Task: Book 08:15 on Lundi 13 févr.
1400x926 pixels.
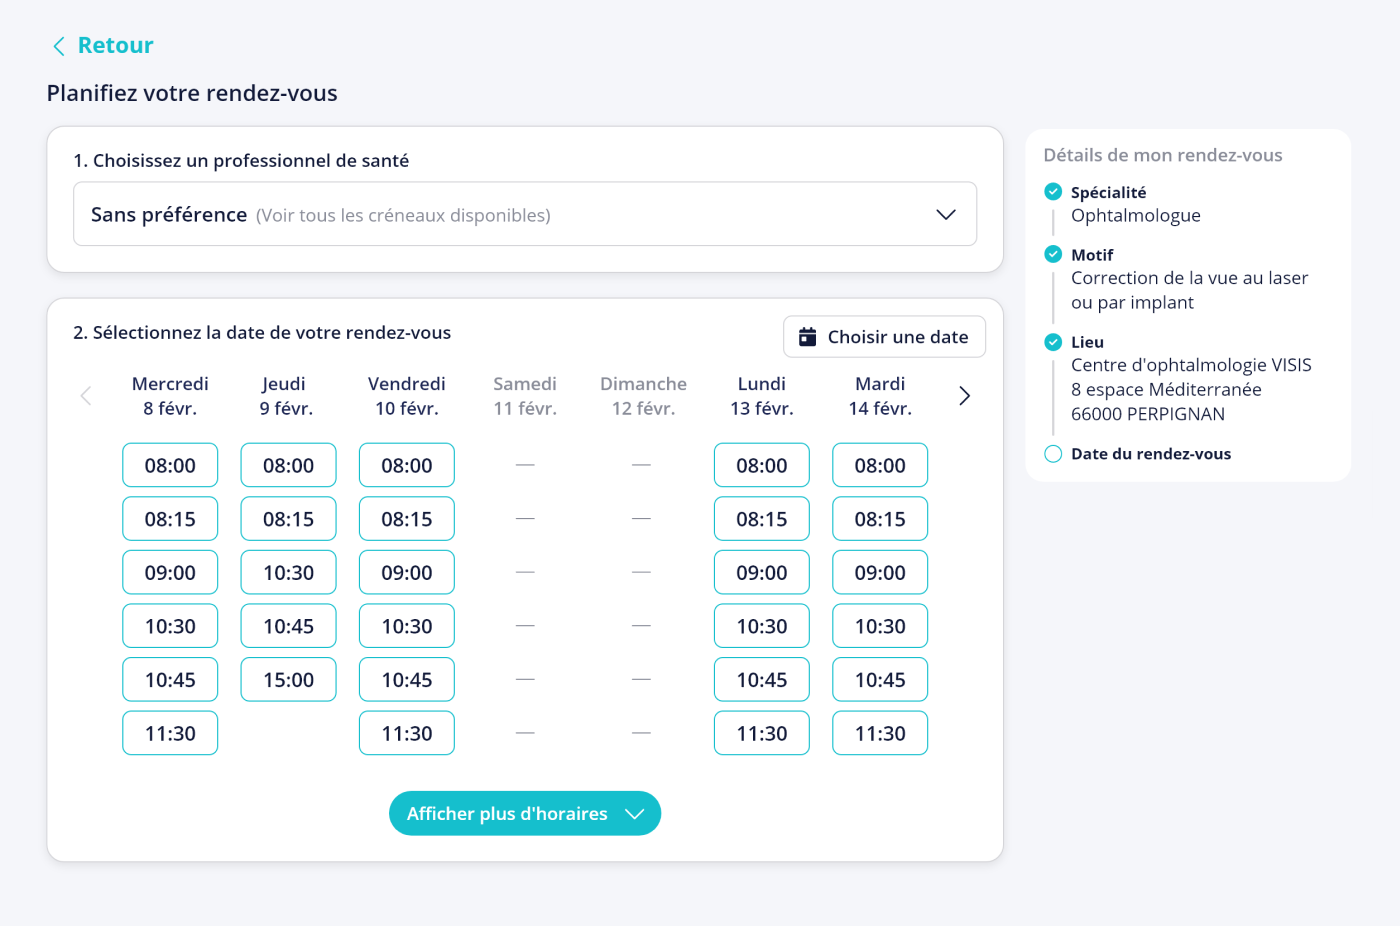Action: click(x=762, y=519)
